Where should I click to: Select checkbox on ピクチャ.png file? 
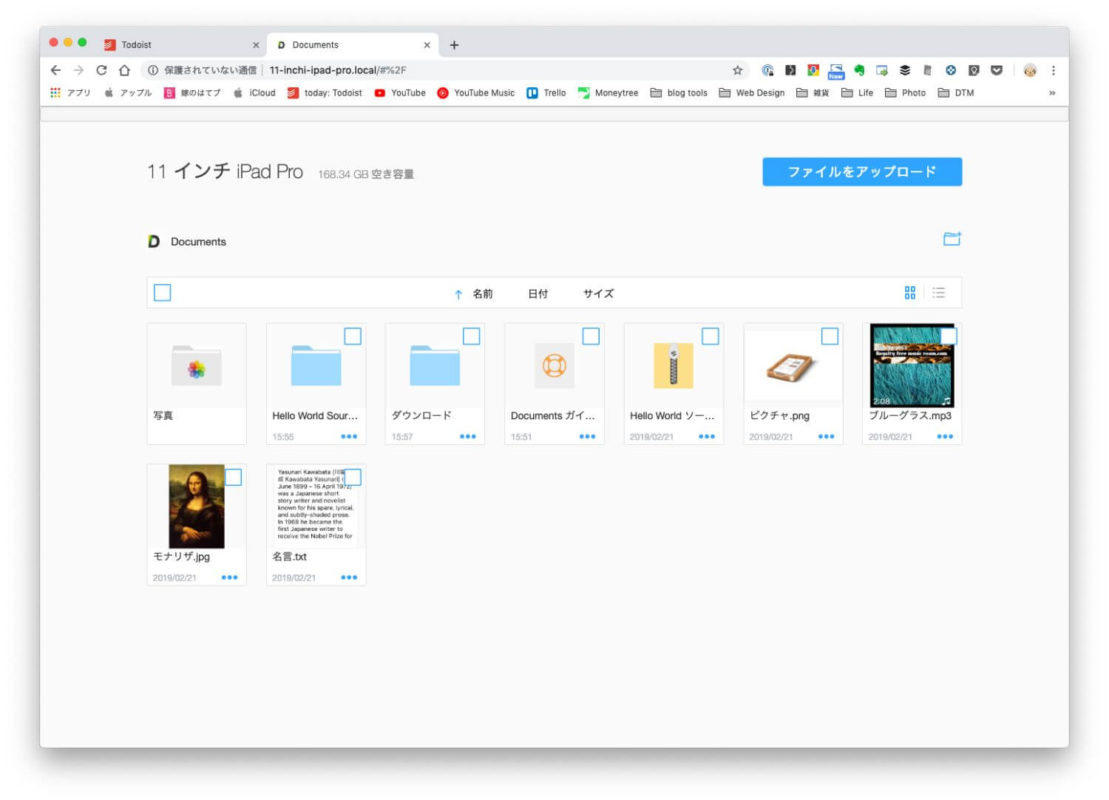click(x=829, y=336)
